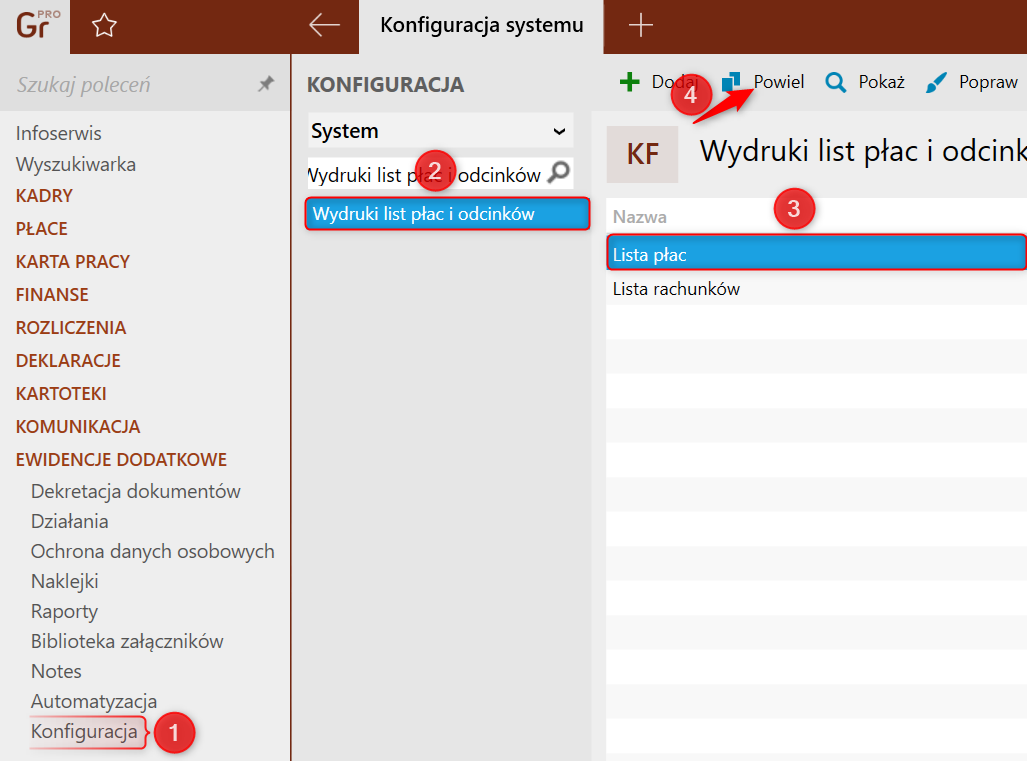Open favorites via the star icon
The height and width of the screenshot is (761, 1027).
point(103,26)
